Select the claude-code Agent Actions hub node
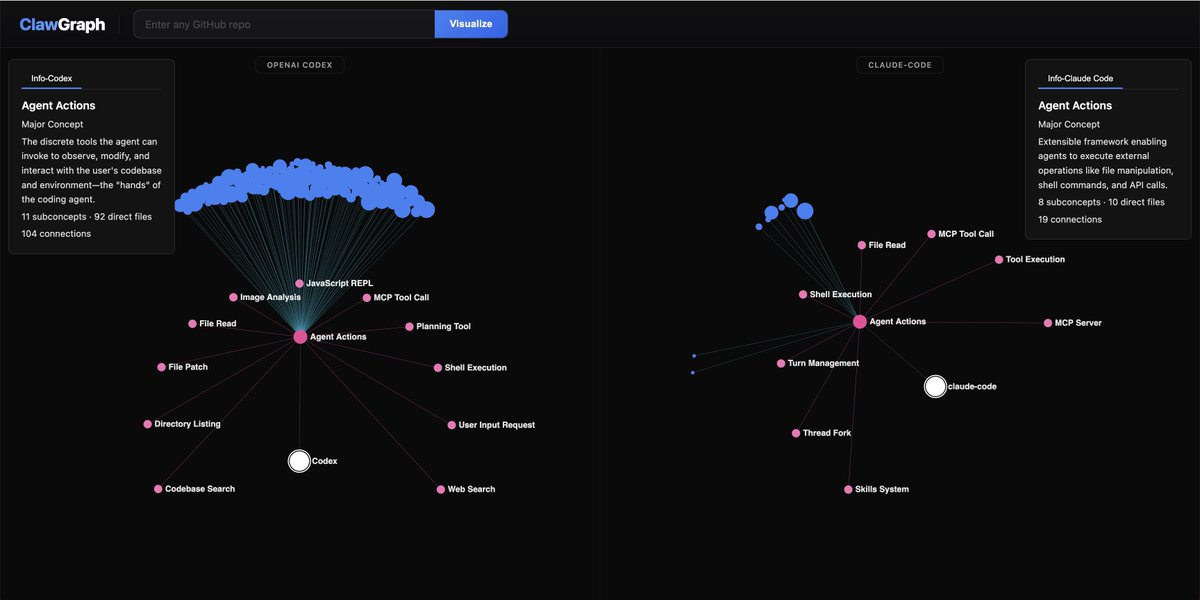 pos(859,322)
